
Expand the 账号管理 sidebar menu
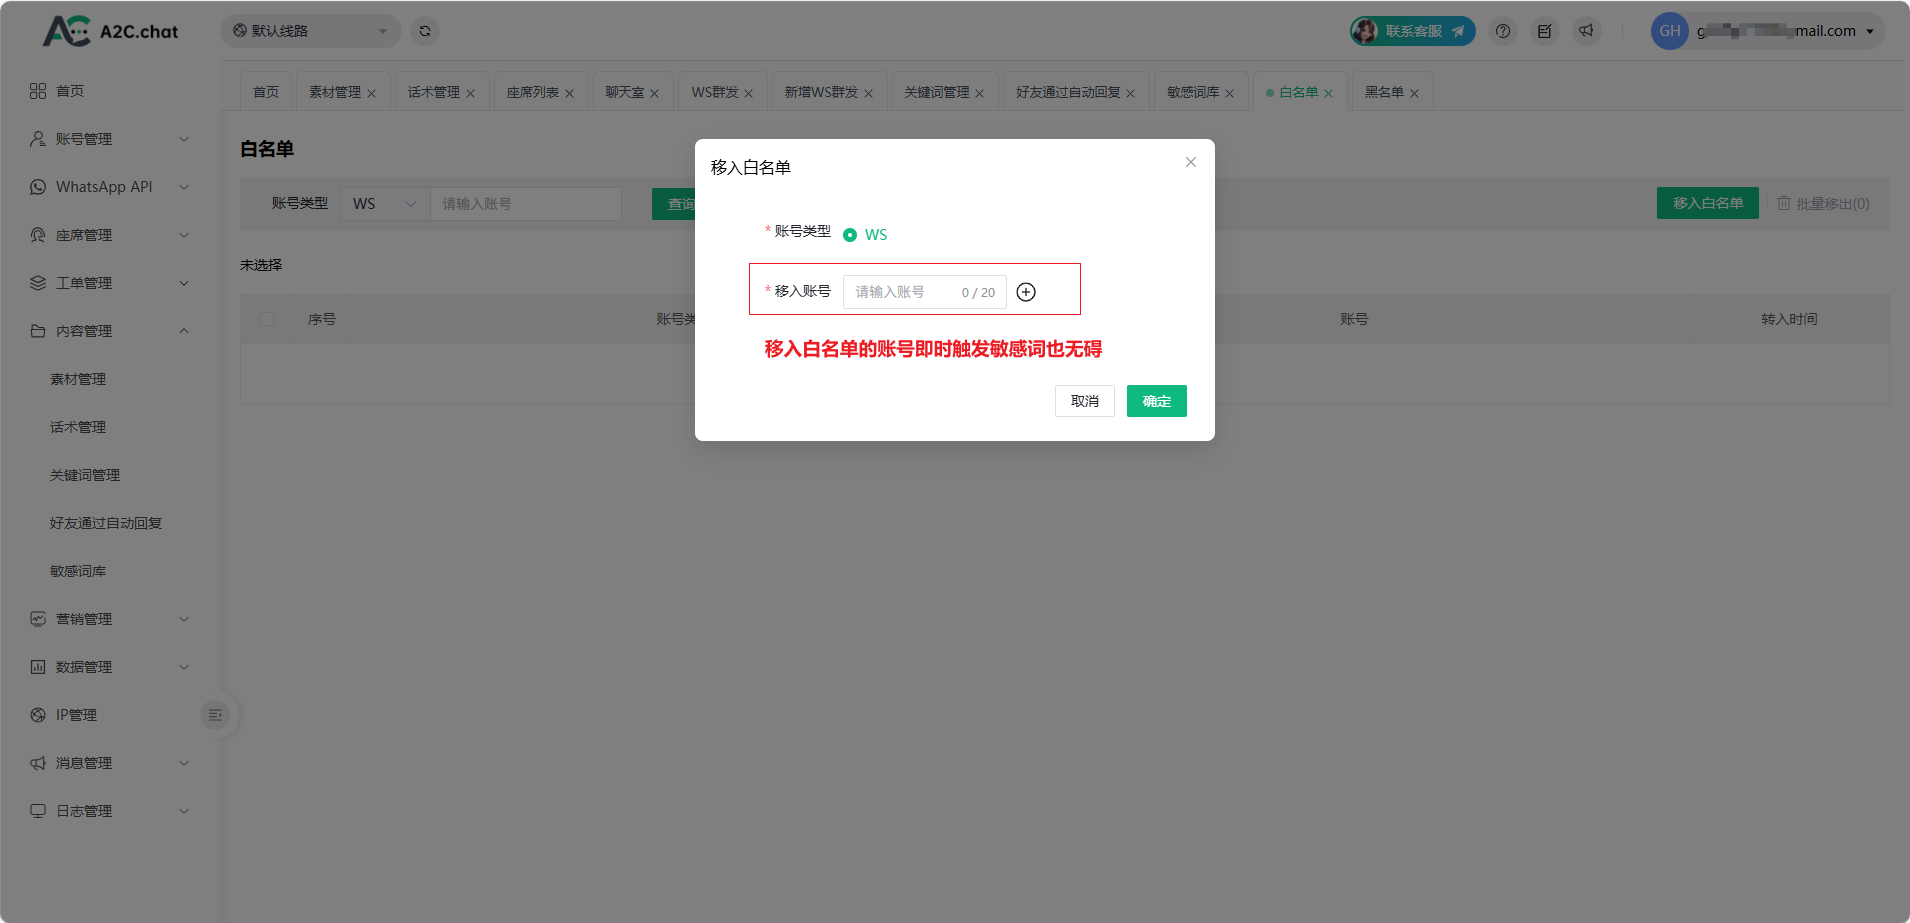(110, 139)
